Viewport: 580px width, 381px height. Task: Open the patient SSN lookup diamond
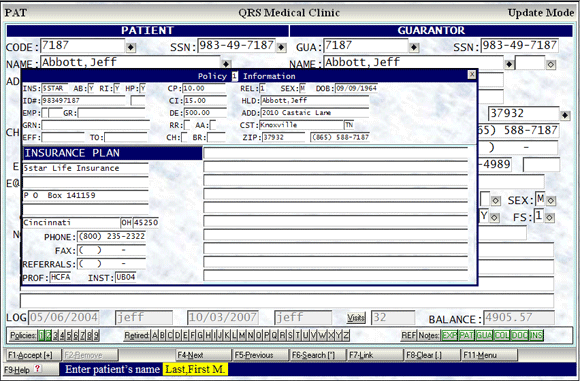click(281, 47)
